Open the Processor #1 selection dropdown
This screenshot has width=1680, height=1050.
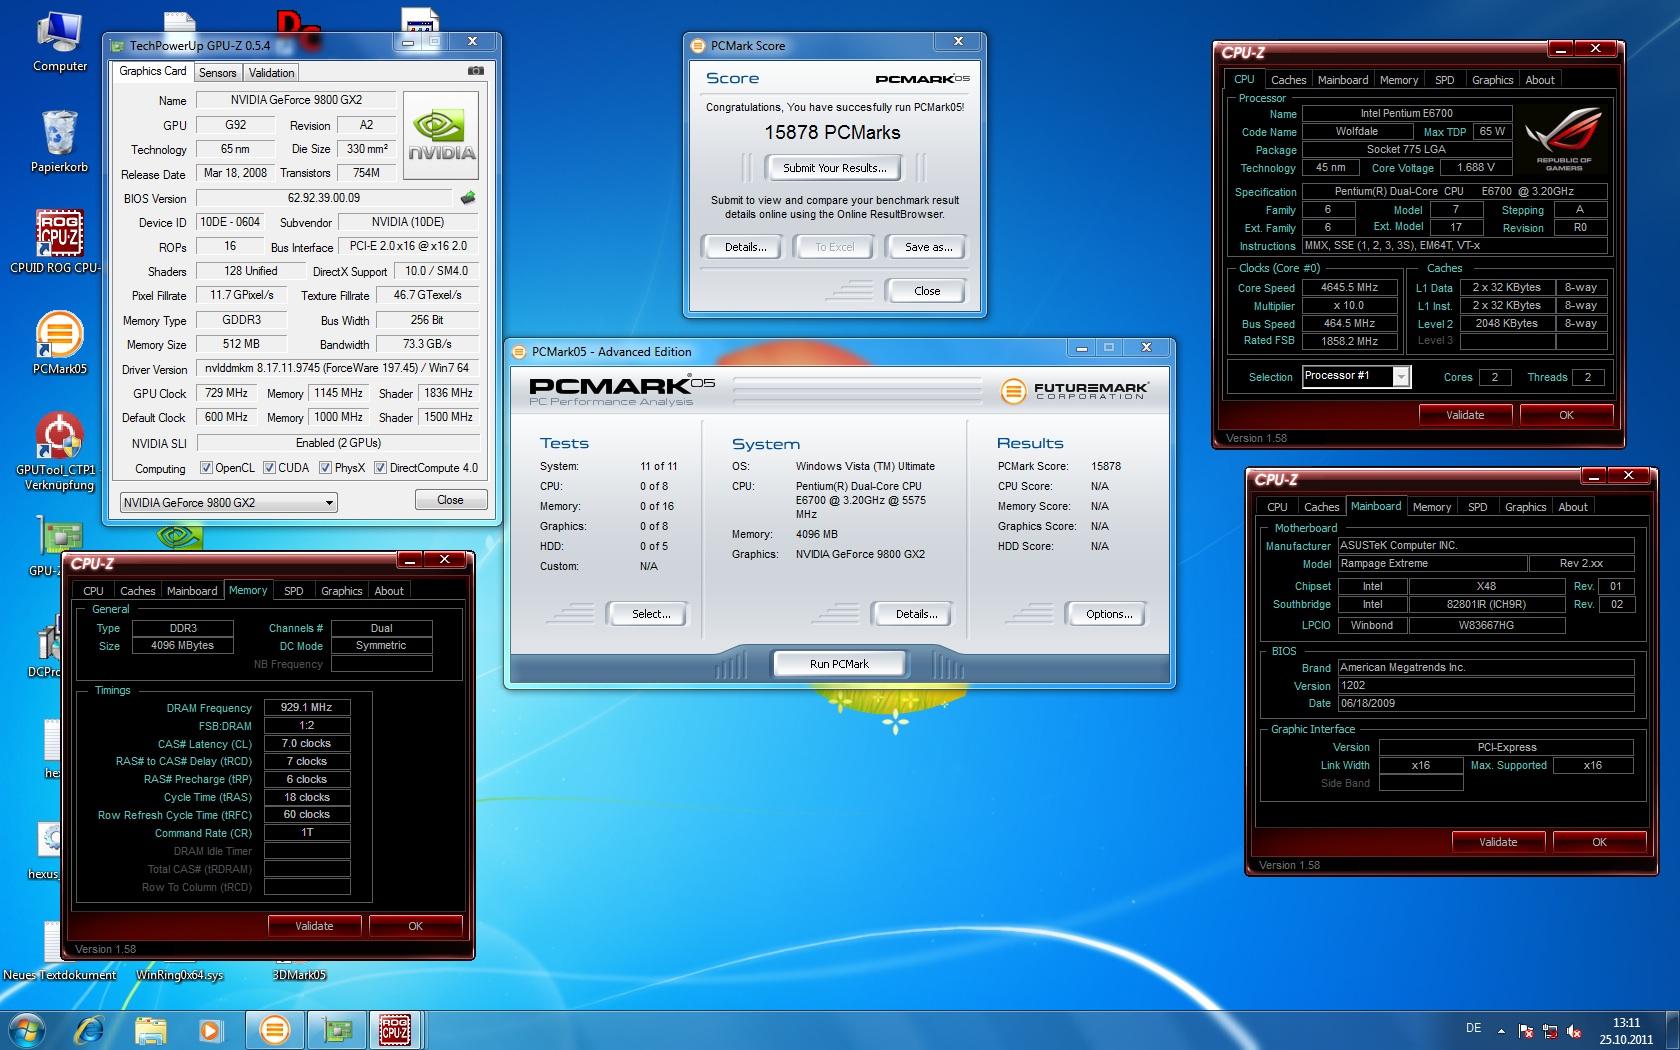pos(1356,376)
